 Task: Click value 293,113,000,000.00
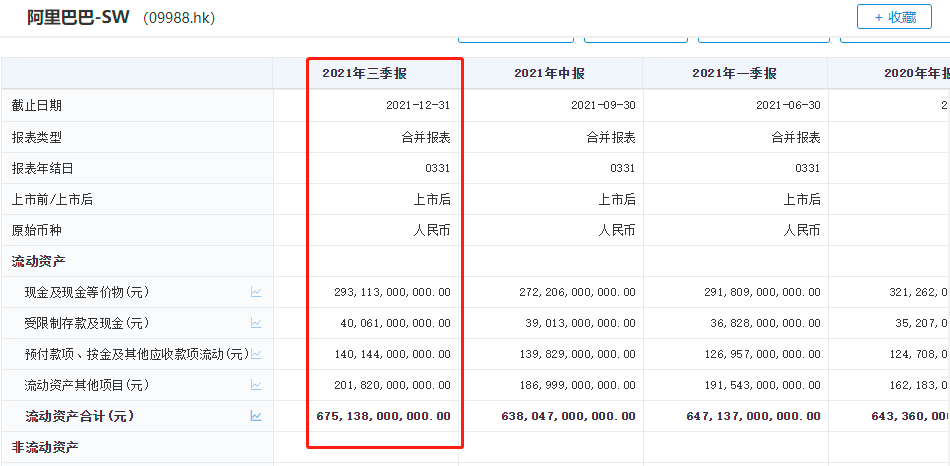tap(393, 292)
